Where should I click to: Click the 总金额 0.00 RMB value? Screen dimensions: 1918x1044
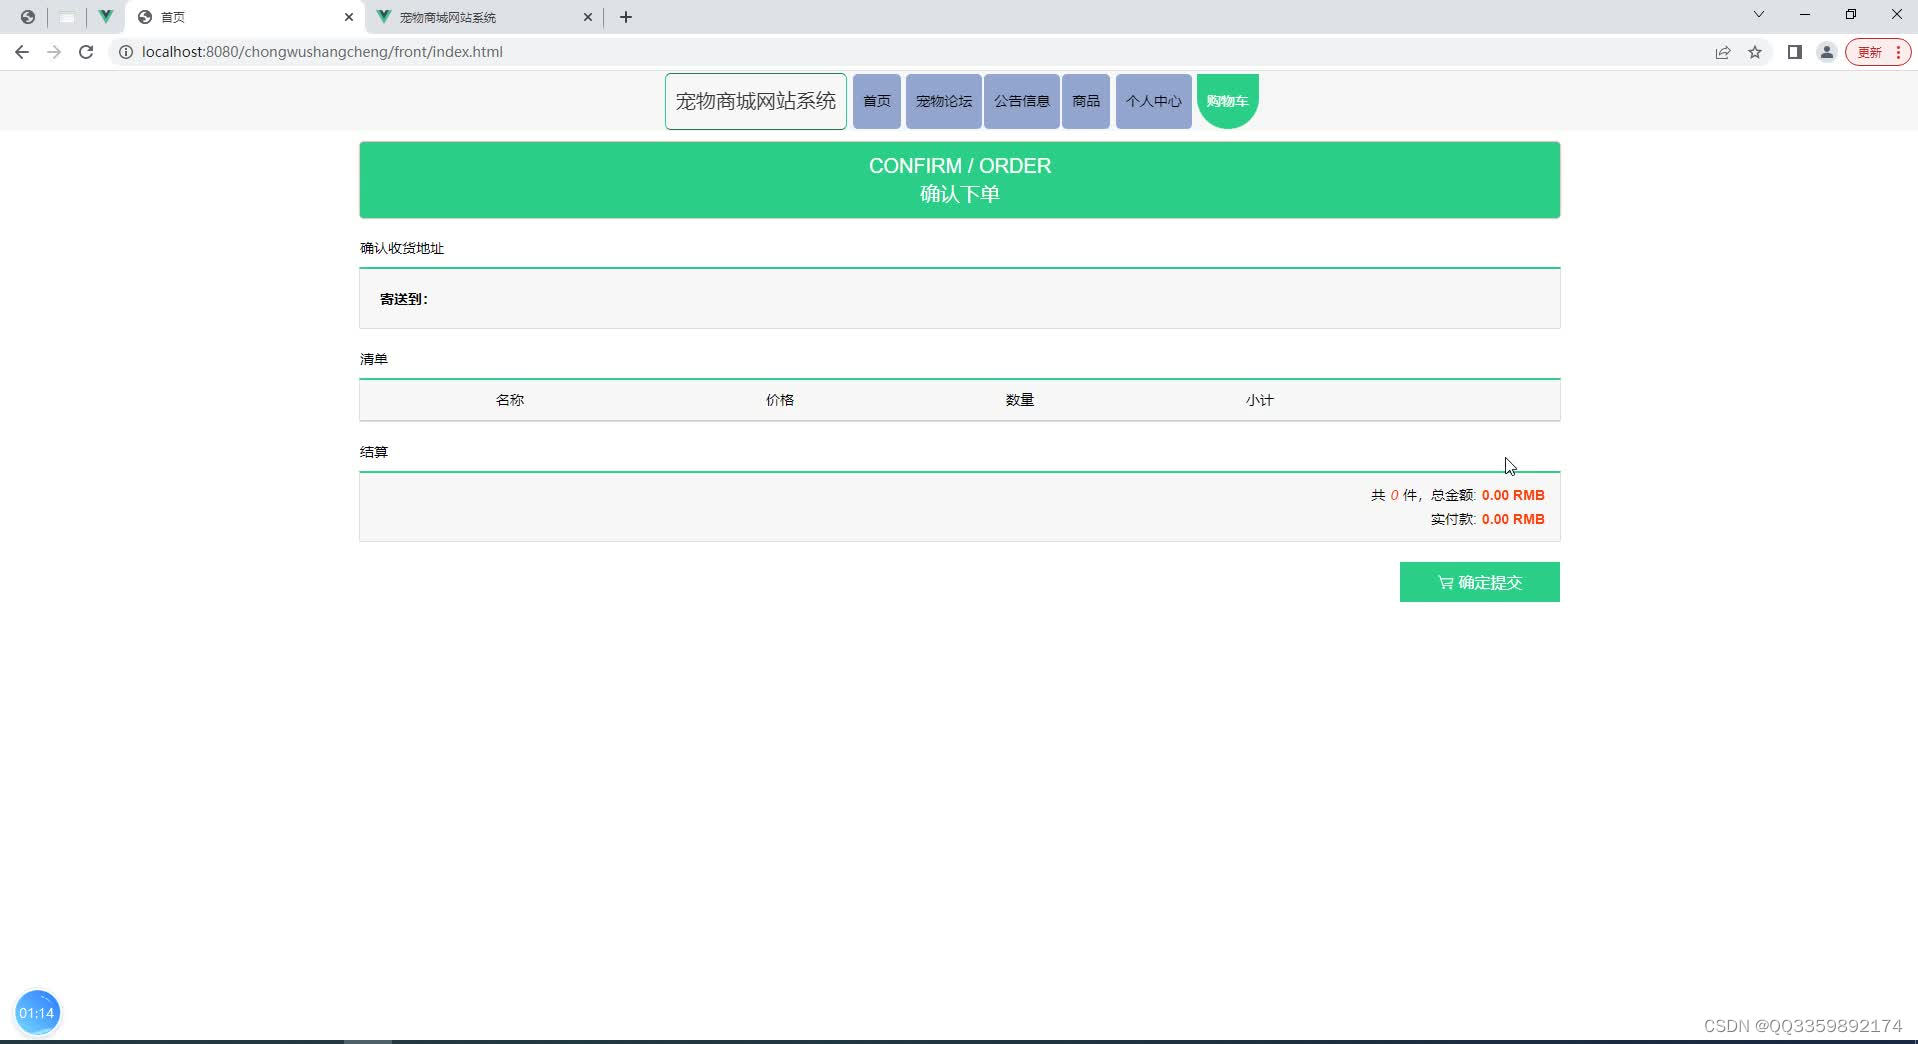(x=1513, y=495)
